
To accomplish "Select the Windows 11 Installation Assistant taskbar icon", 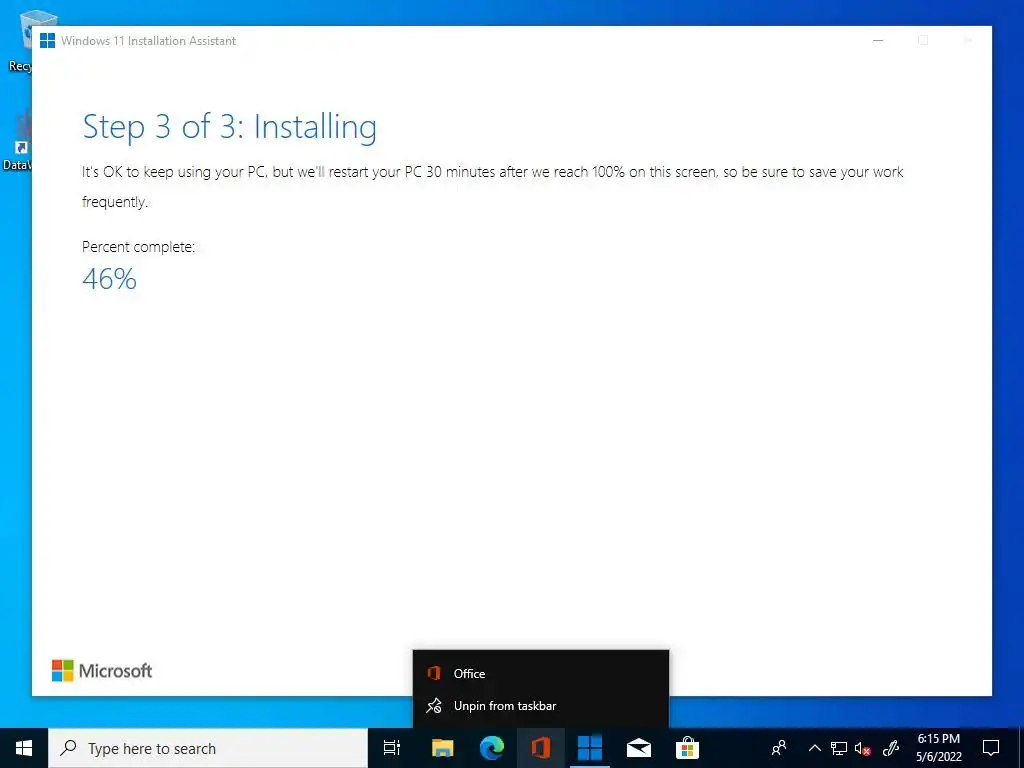I will (590, 748).
